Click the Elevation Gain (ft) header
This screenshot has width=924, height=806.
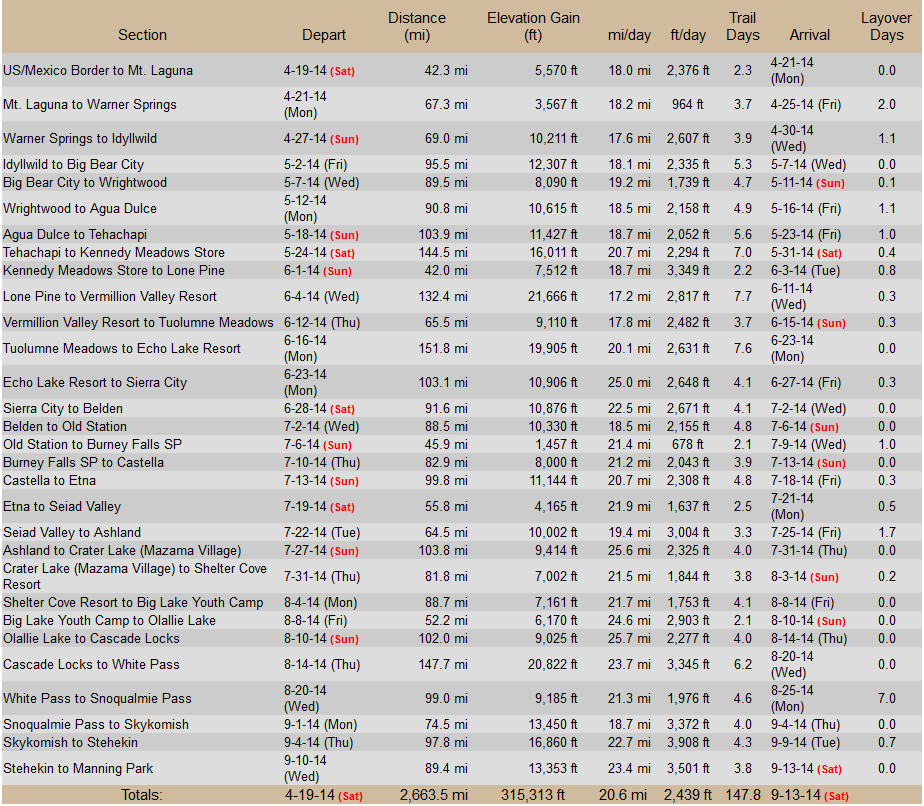(533, 27)
